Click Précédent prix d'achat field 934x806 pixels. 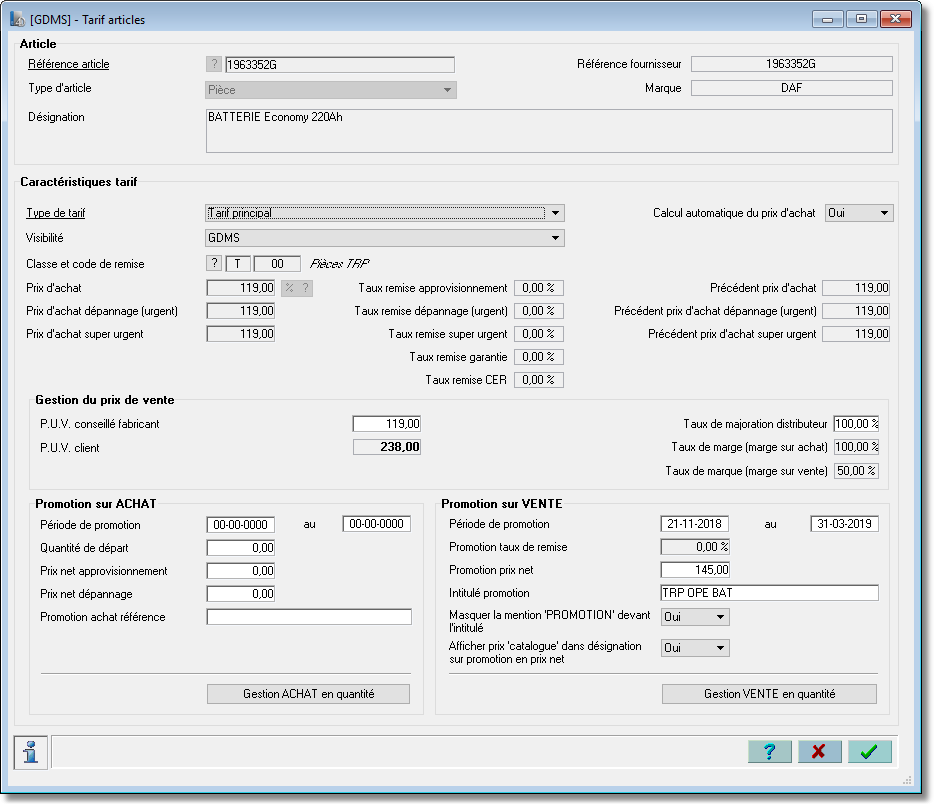(x=857, y=288)
